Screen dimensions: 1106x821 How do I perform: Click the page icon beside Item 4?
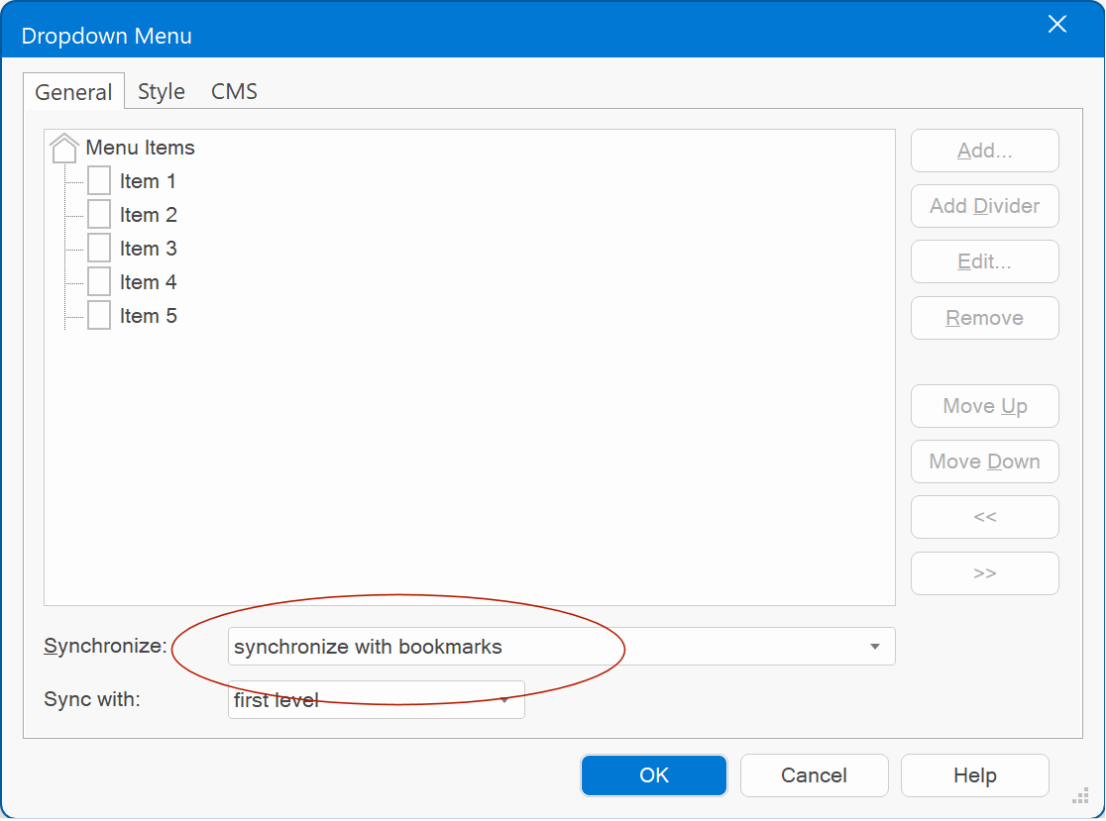(99, 282)
